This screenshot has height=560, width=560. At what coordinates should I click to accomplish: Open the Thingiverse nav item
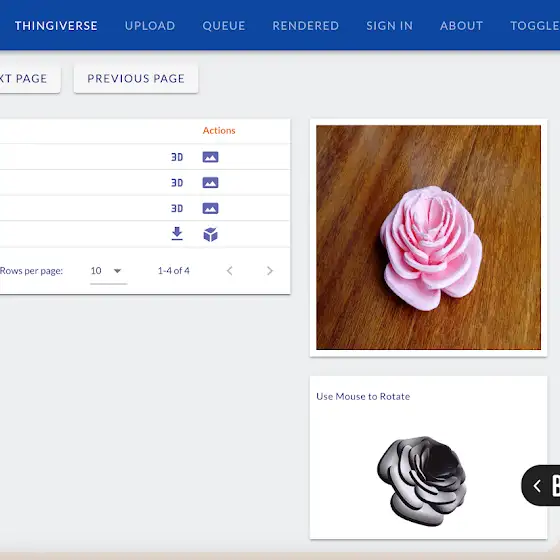(x=56, y=26)
